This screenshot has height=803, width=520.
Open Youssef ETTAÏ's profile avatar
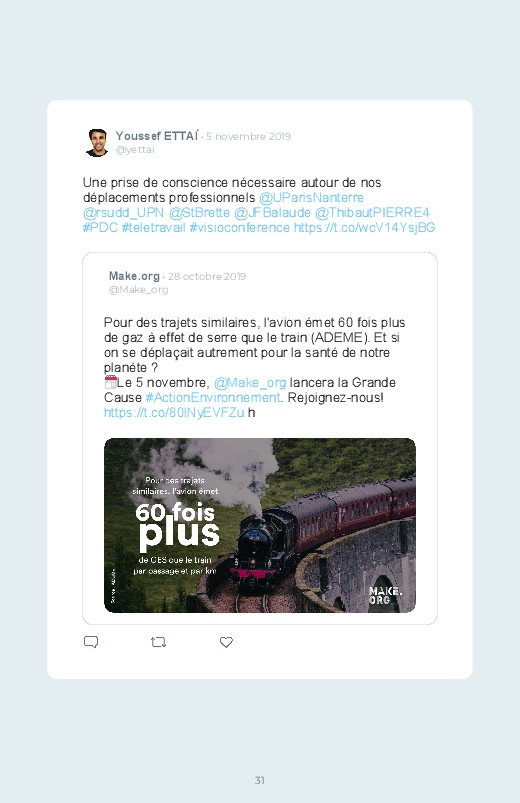97,142
